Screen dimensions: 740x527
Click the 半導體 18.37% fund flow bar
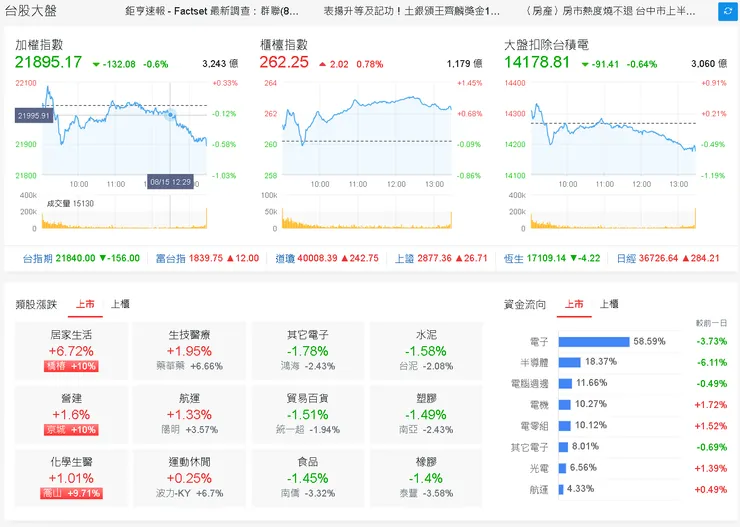tap(569, 362)
